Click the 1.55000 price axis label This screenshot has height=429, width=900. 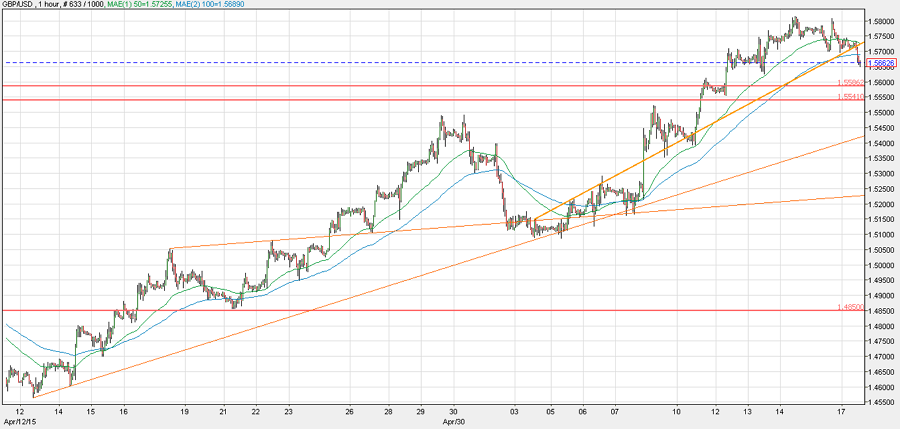pyautogui.click(x=882, y=113)
